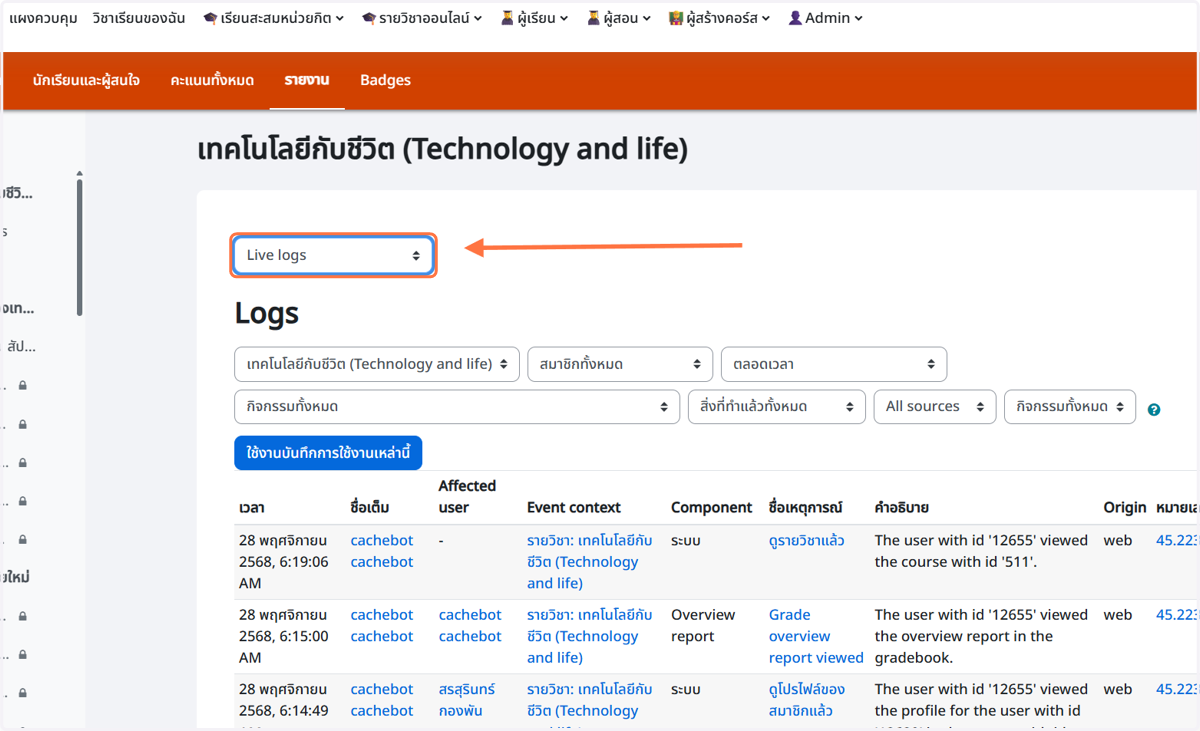Switch to the คะแนนทั้งหมด tab
Viewport: 1200px width, 731px height.
(212, 80)
